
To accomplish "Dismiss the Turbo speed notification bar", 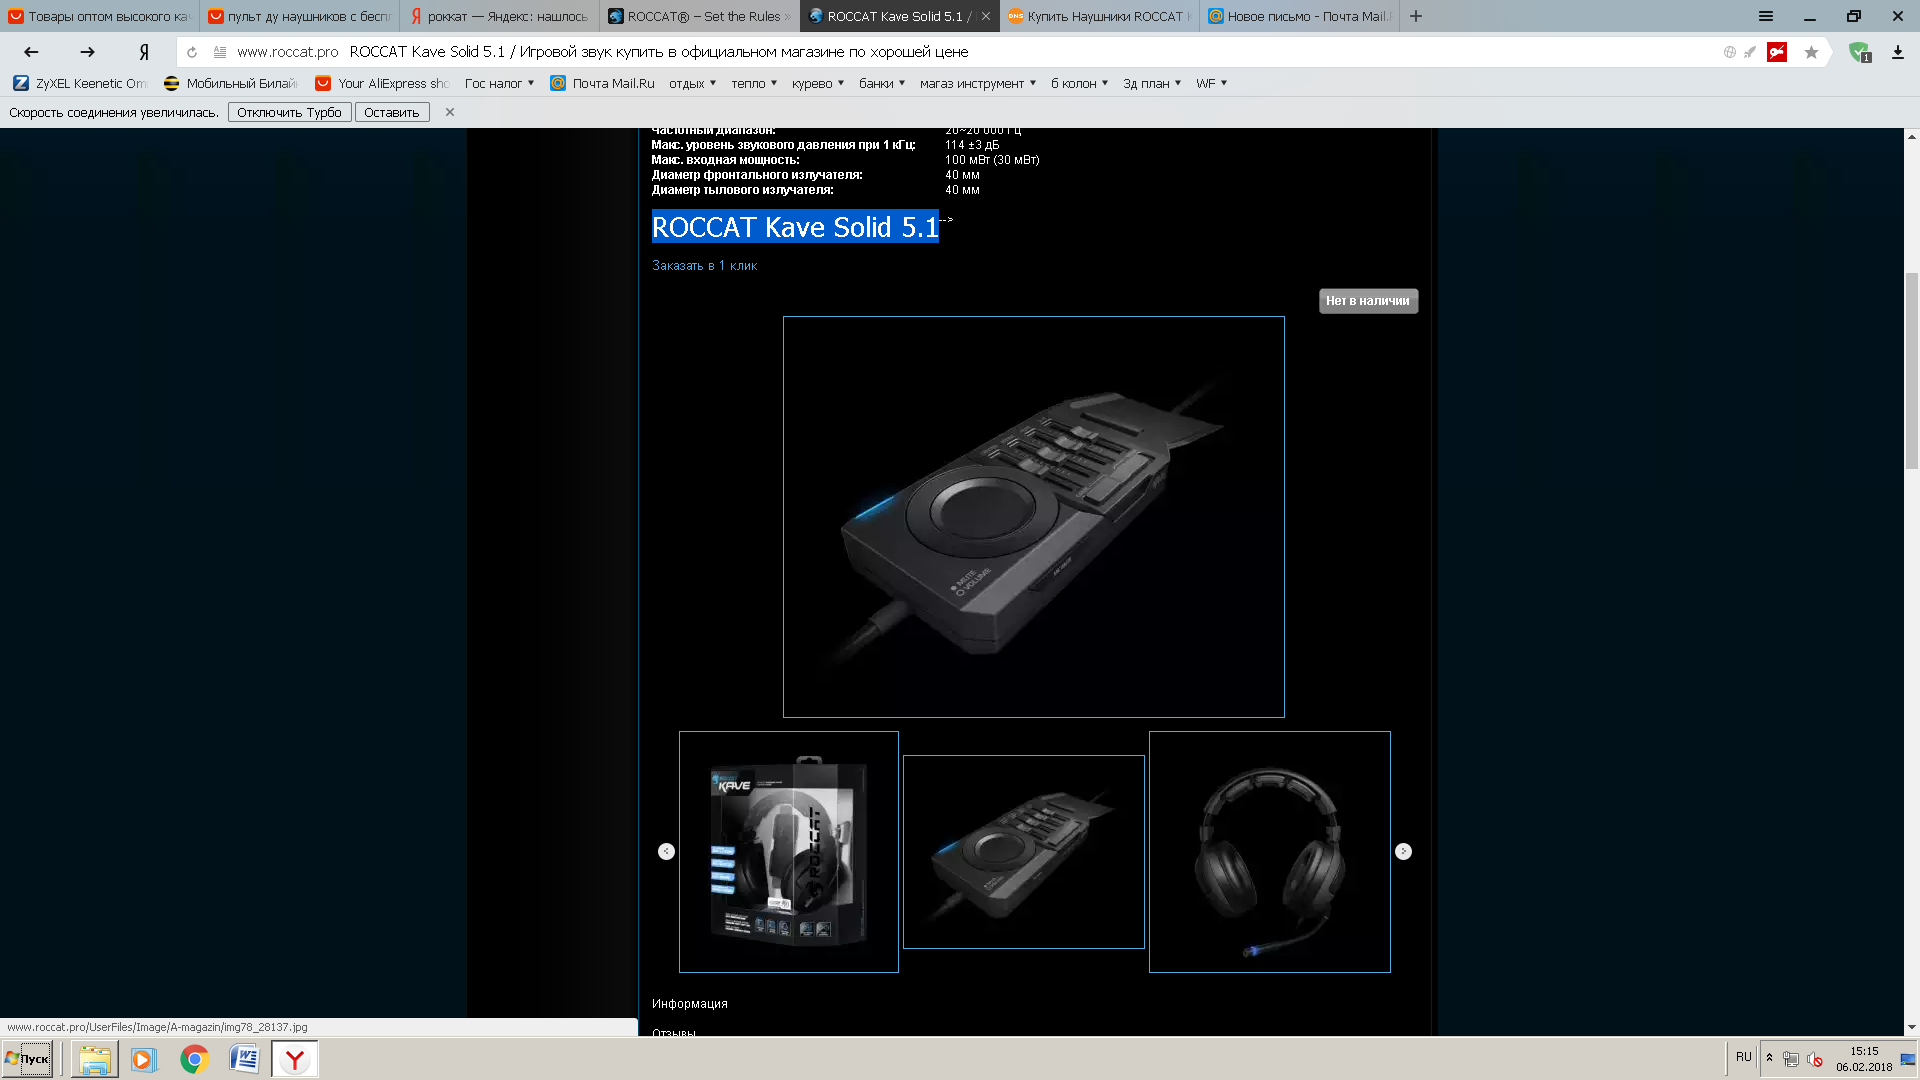I will [x=450, y=112].
